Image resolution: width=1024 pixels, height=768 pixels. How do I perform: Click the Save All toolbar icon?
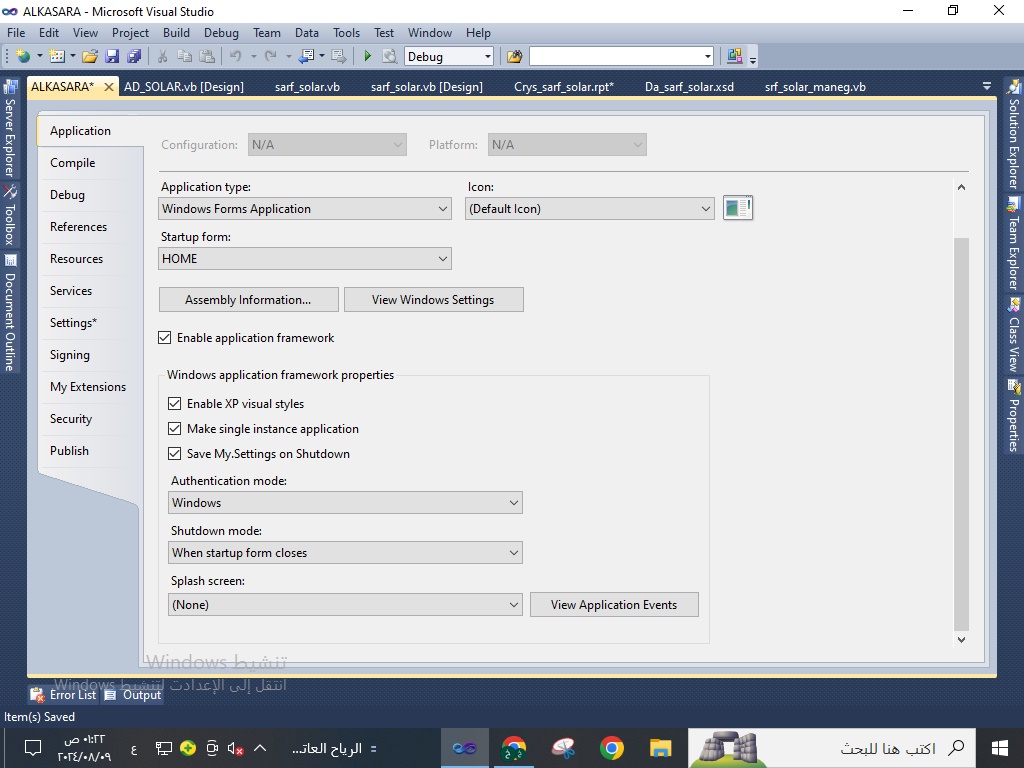click(x=133, y=57)
